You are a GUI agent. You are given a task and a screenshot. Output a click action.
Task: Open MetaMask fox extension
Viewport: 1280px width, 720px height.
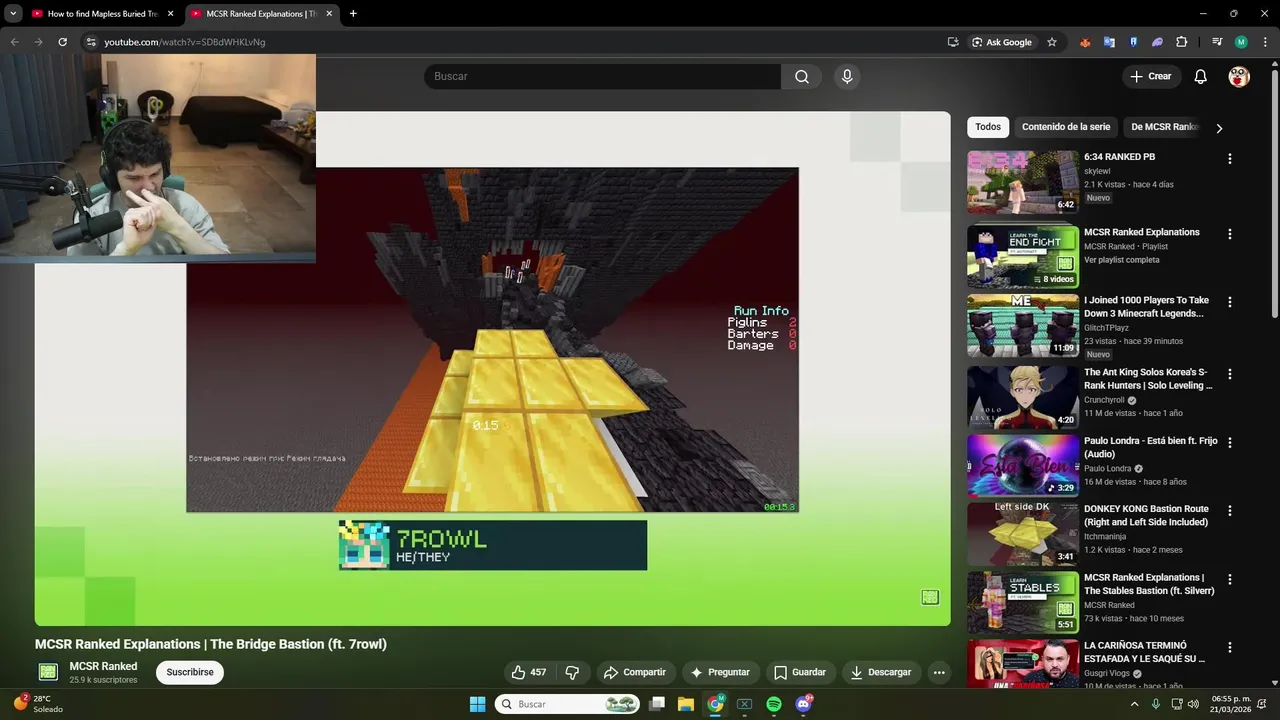click(1085, 42)
